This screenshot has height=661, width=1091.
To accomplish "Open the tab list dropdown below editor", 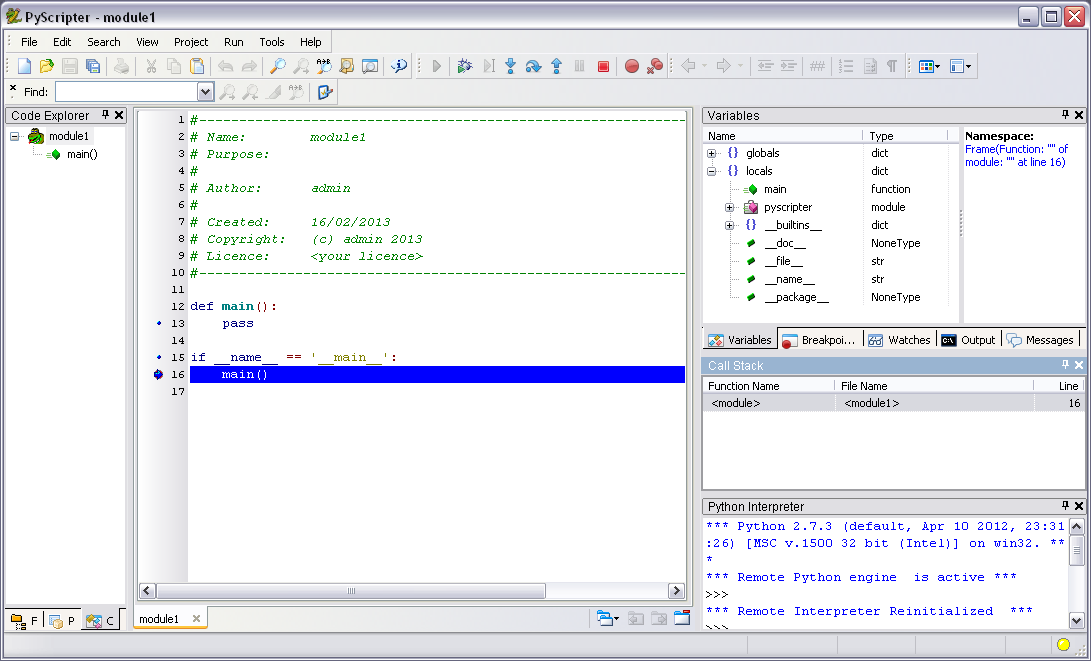I will (x=607, y=618).
